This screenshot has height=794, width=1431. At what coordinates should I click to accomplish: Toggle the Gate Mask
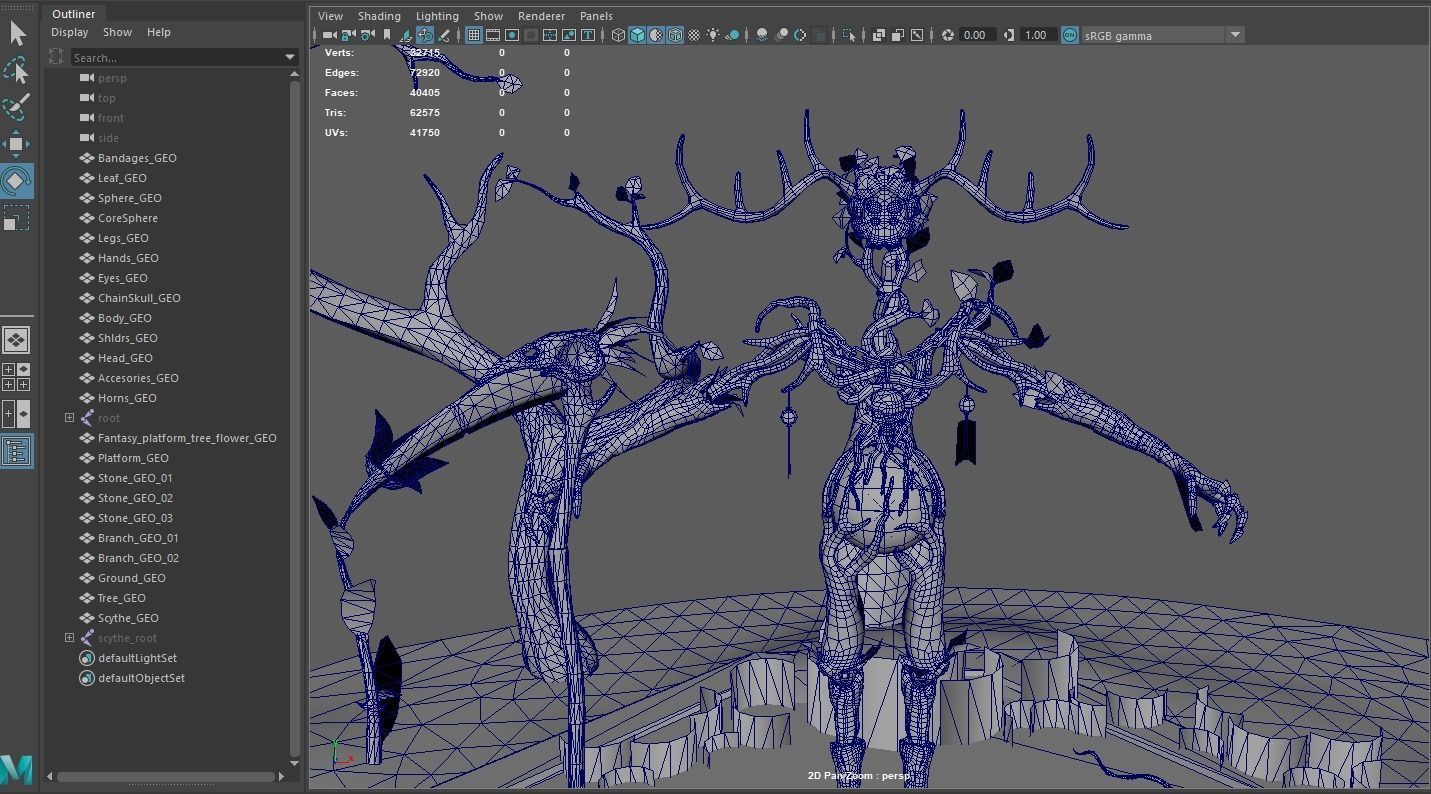coord(531,35)
